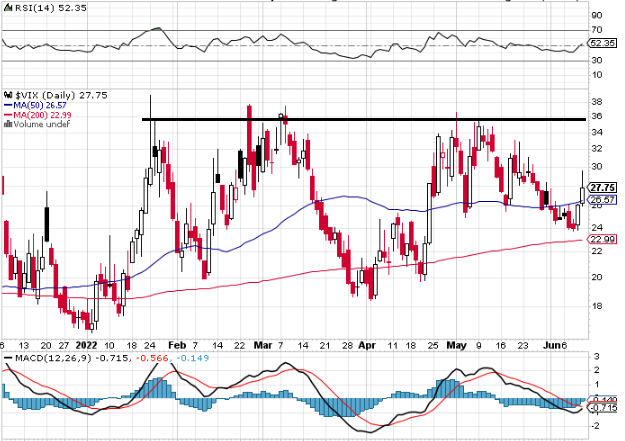Click the Volume undef bar icon
Image resolution: width=625 pixels, height=441 pixels.
click(x=8, y=124)
